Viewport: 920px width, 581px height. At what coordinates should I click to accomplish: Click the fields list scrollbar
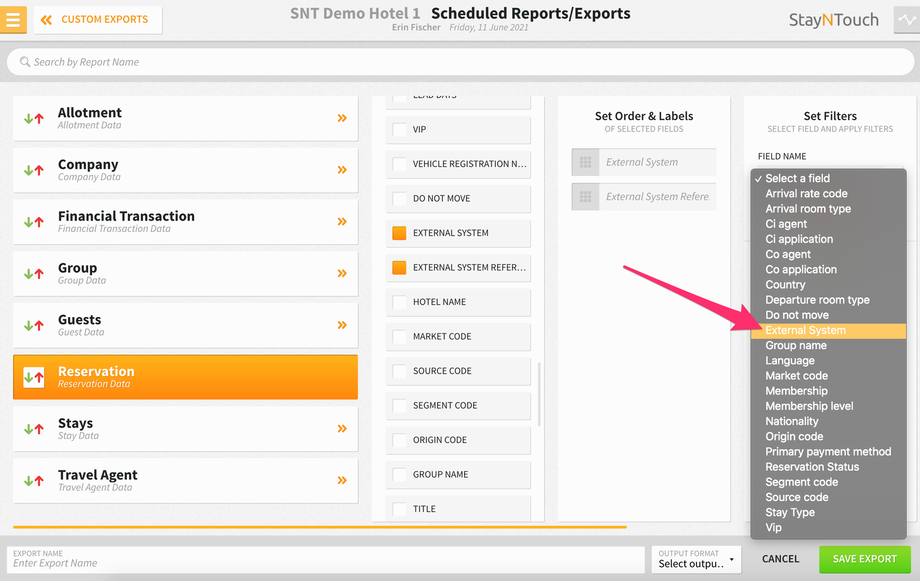539,394
